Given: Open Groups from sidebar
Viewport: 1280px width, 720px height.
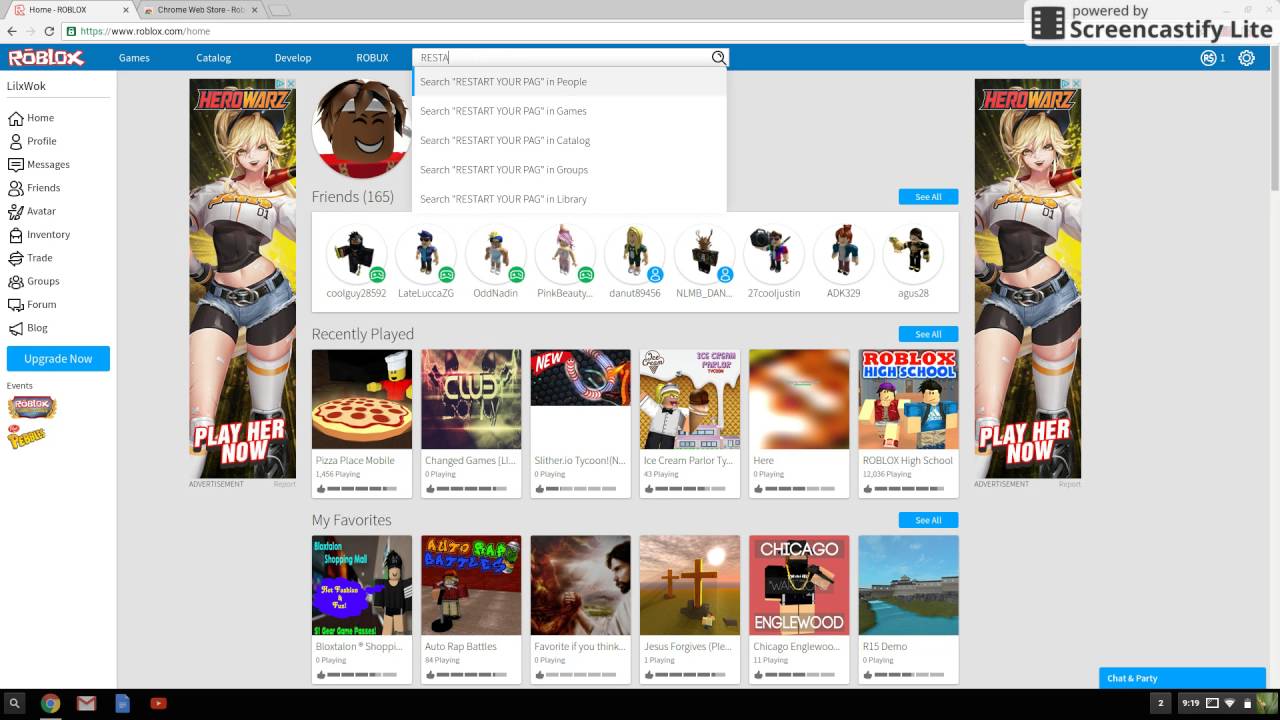Looking at the screenshot, I should tap(43, 281).
